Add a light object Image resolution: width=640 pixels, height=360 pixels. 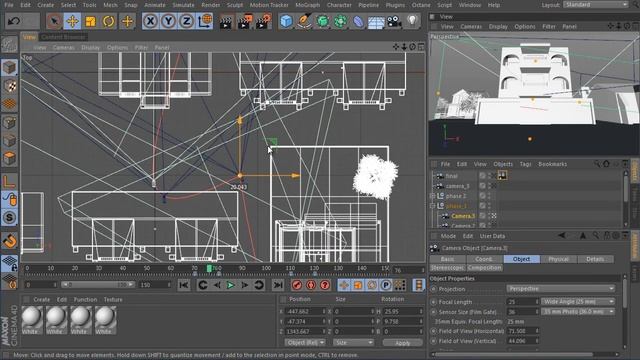412,21
